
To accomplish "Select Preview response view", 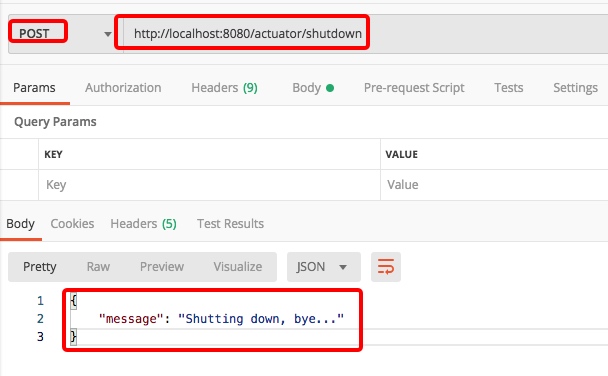I will (x=162, y=267).
